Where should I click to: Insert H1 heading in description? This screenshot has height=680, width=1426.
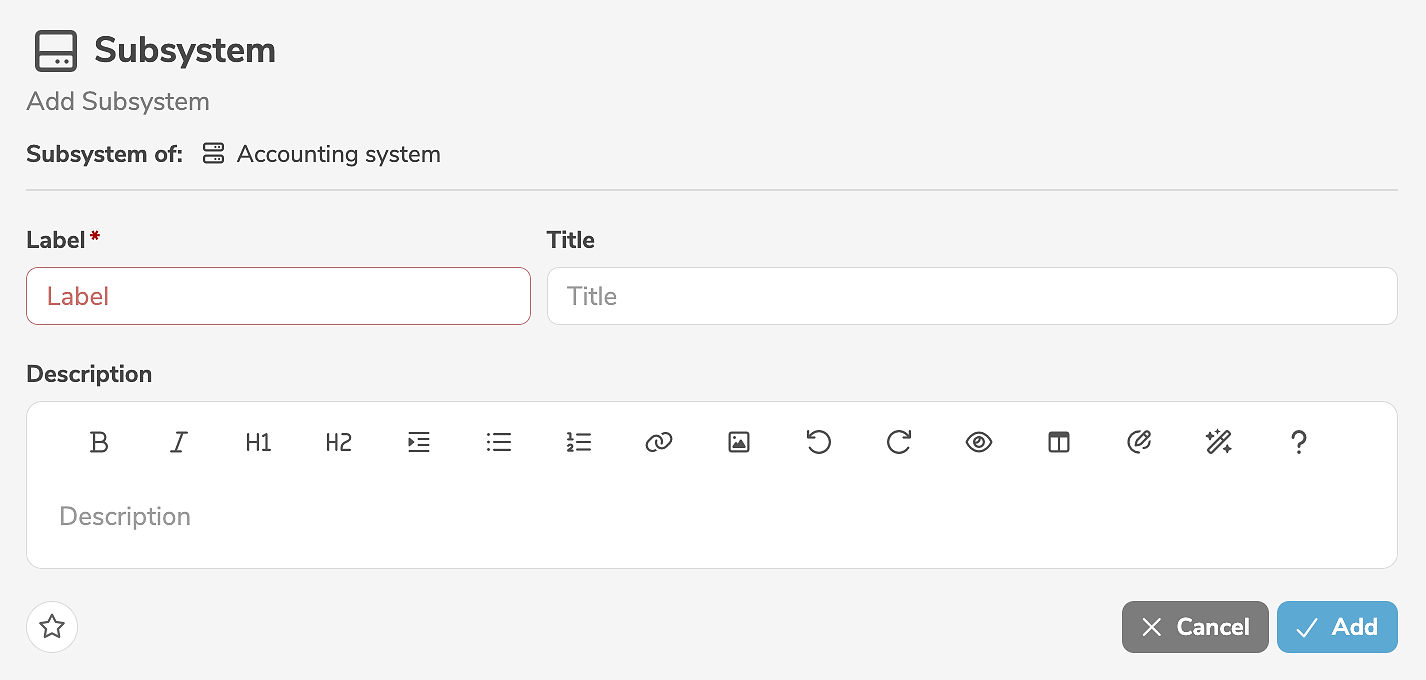pyautogui.click(x=259, y=442)
